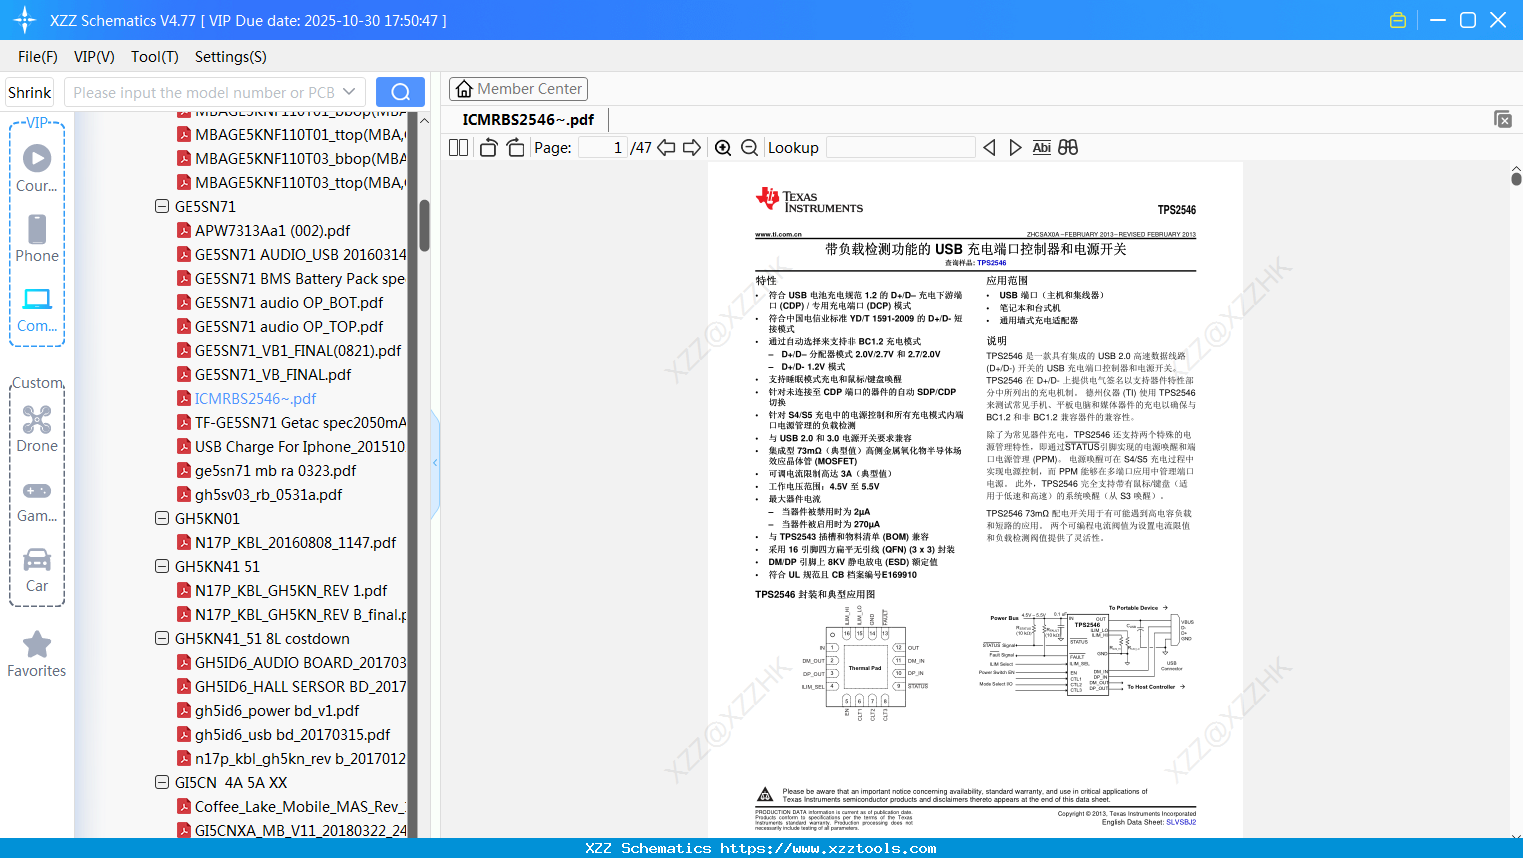Viewport: 1523px width, 858px height.
Task: Open the Car category
Action: (x=37, y=570)
